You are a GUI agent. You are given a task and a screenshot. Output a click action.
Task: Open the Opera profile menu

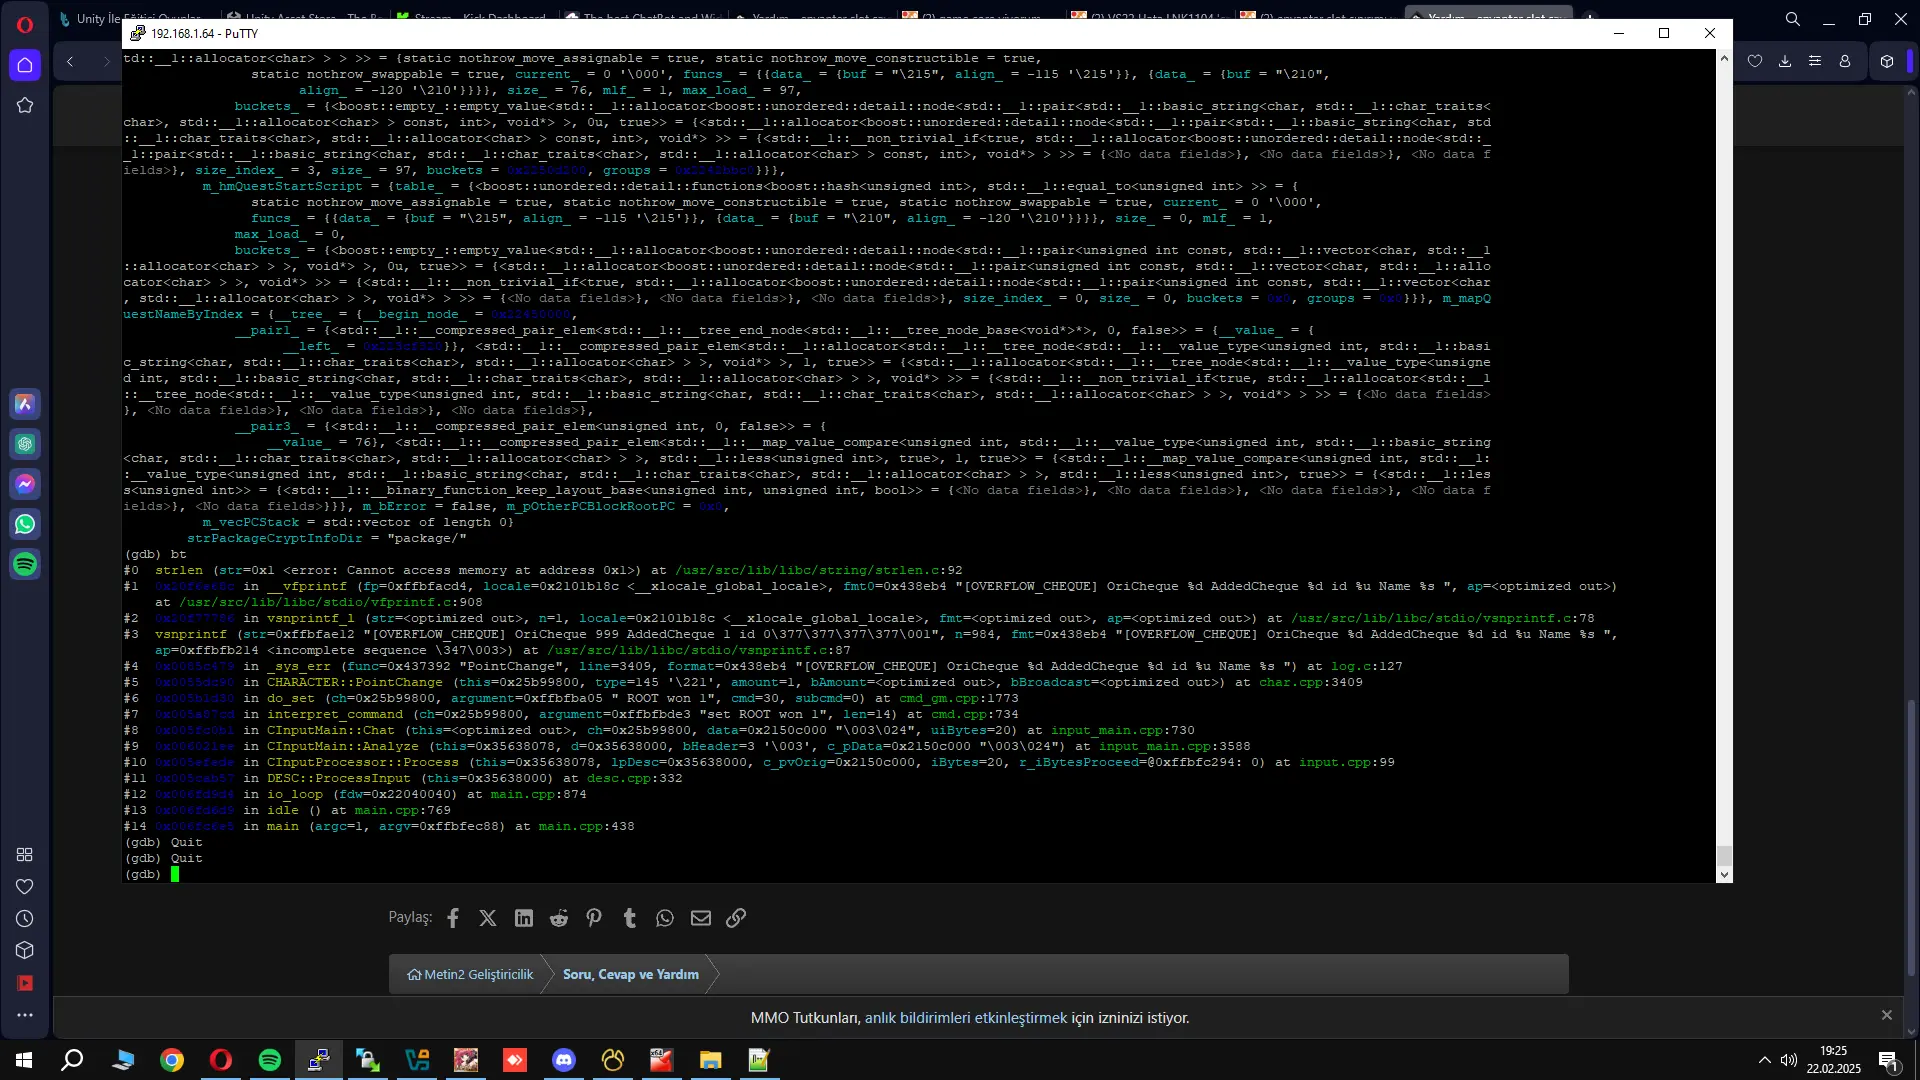pos(1845,61)
